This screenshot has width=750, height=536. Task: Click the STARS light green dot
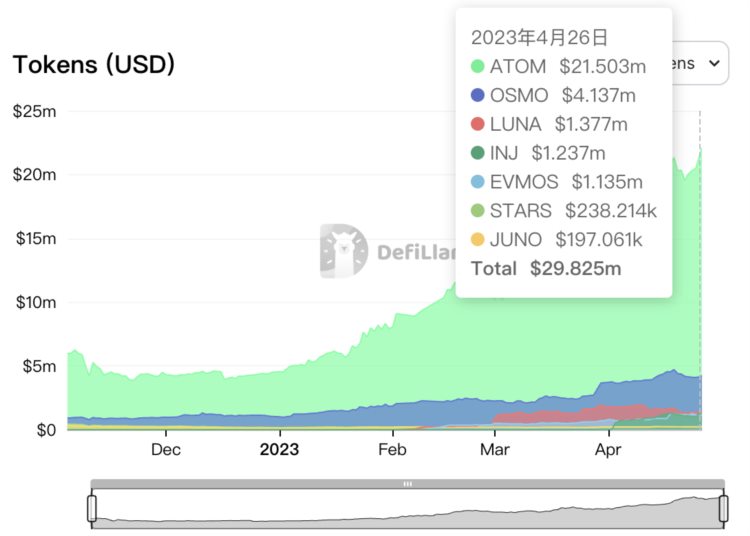(x=477, y=211)
